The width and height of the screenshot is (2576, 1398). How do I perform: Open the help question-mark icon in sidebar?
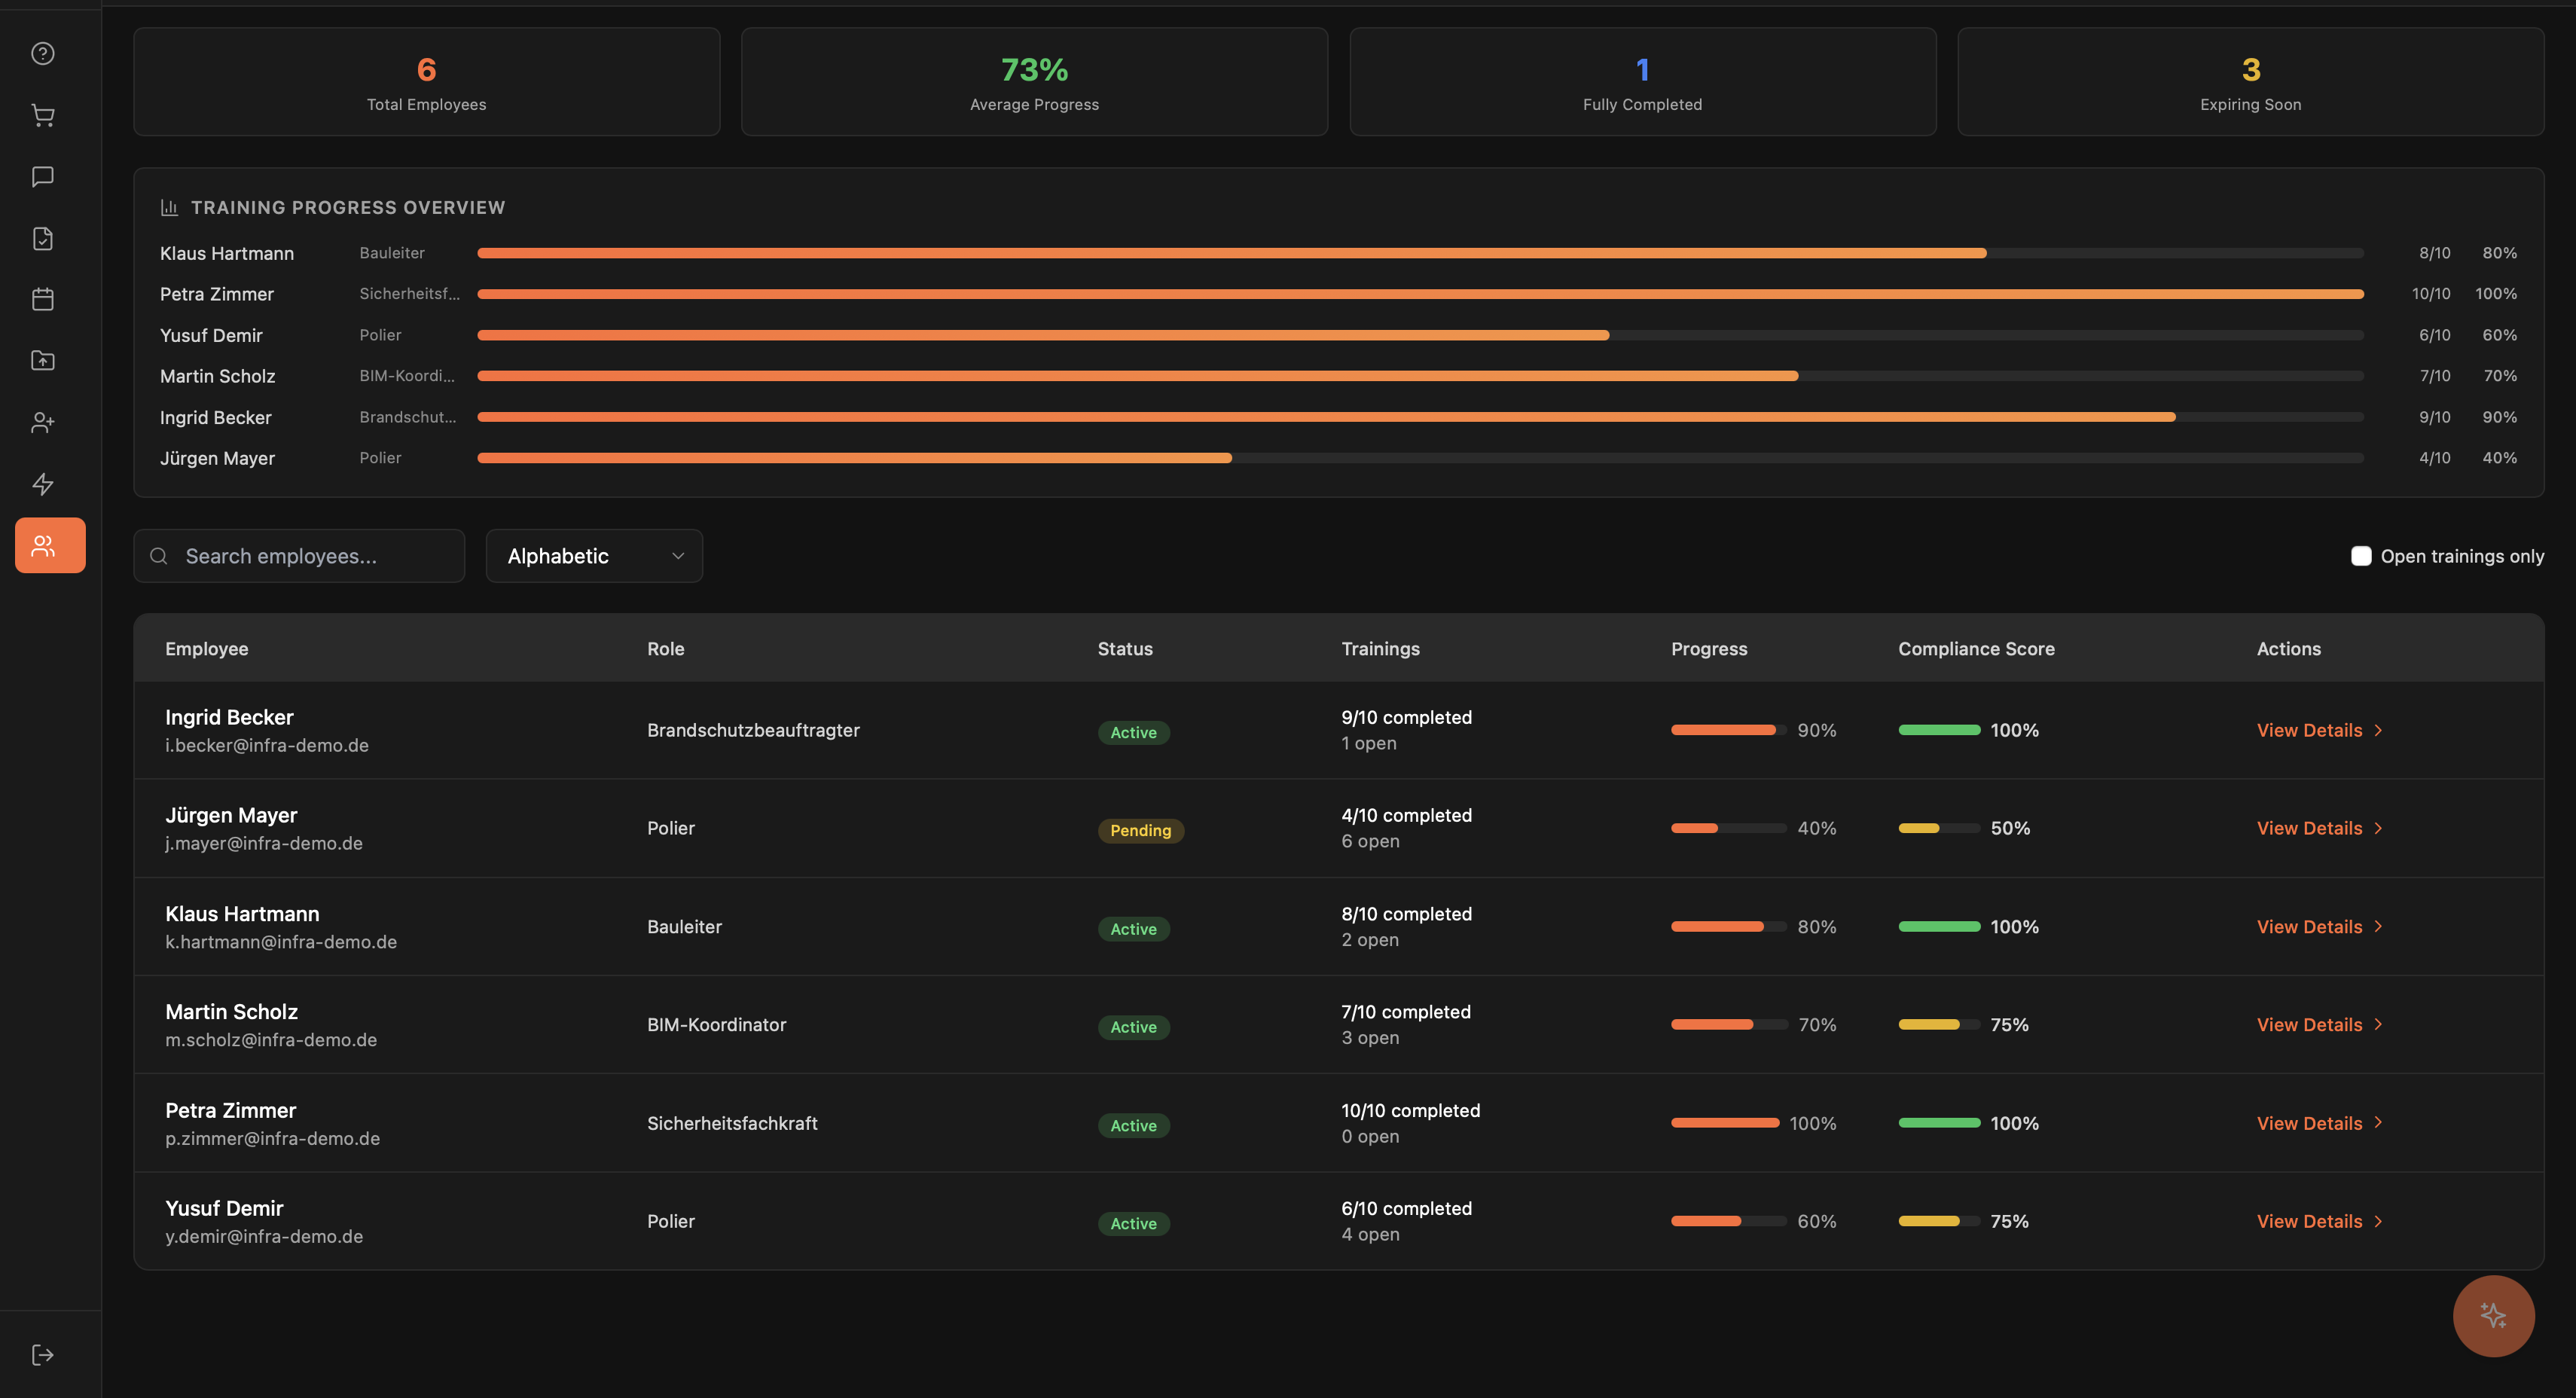pos(43,54)
